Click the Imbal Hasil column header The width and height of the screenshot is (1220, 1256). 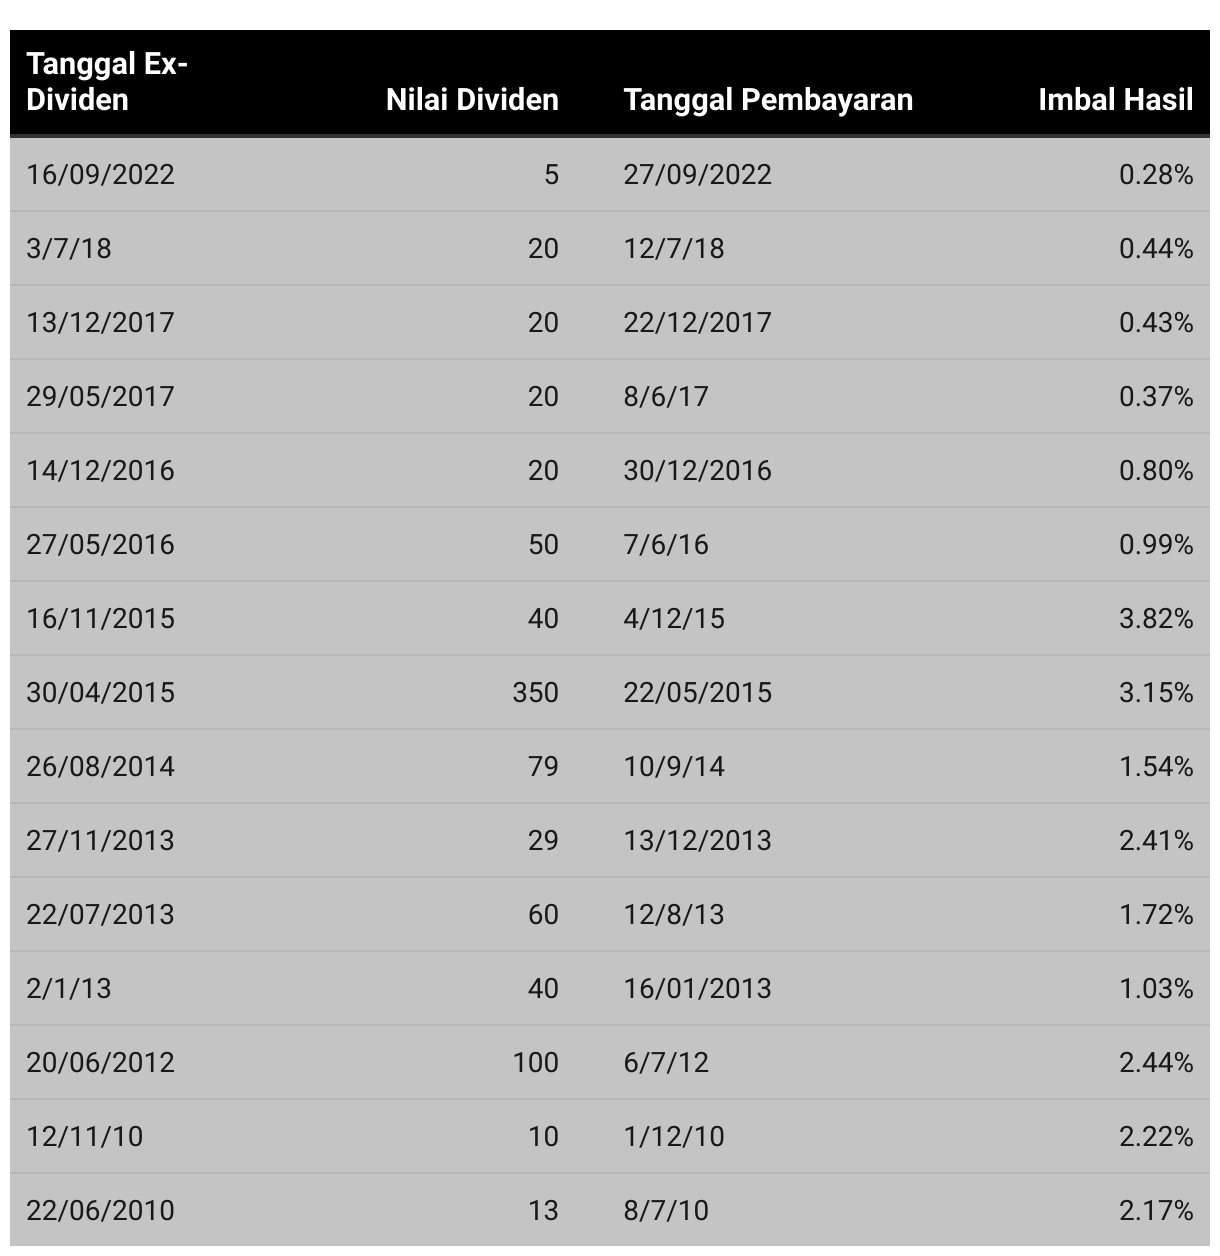pos(1115,100)
